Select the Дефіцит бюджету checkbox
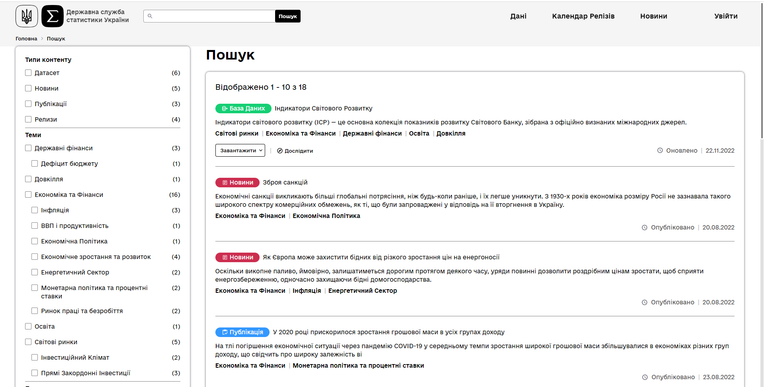 coord(35,163)
